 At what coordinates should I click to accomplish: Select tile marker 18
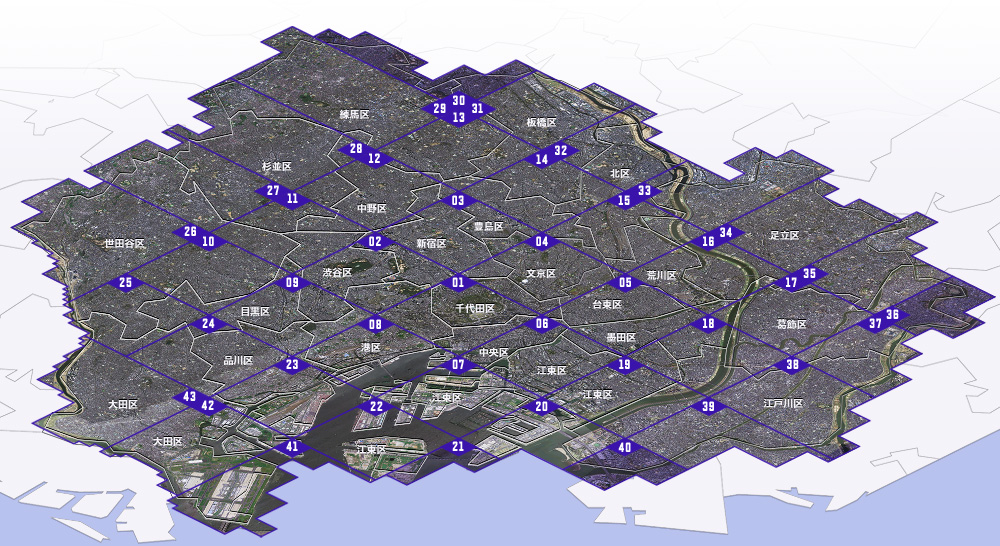pyautogui.click(x=708, y=323)
